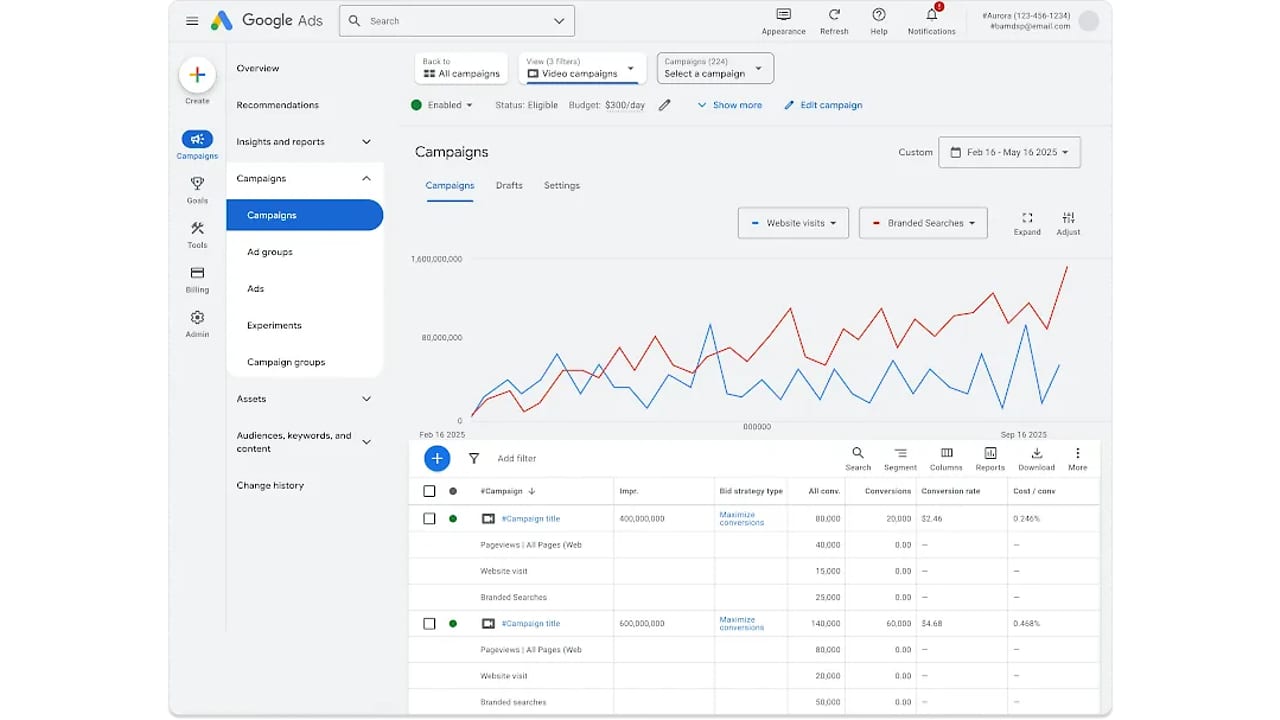
Task: Toggle the select-all checkbox in table header
Action: [x=429, y=491]
